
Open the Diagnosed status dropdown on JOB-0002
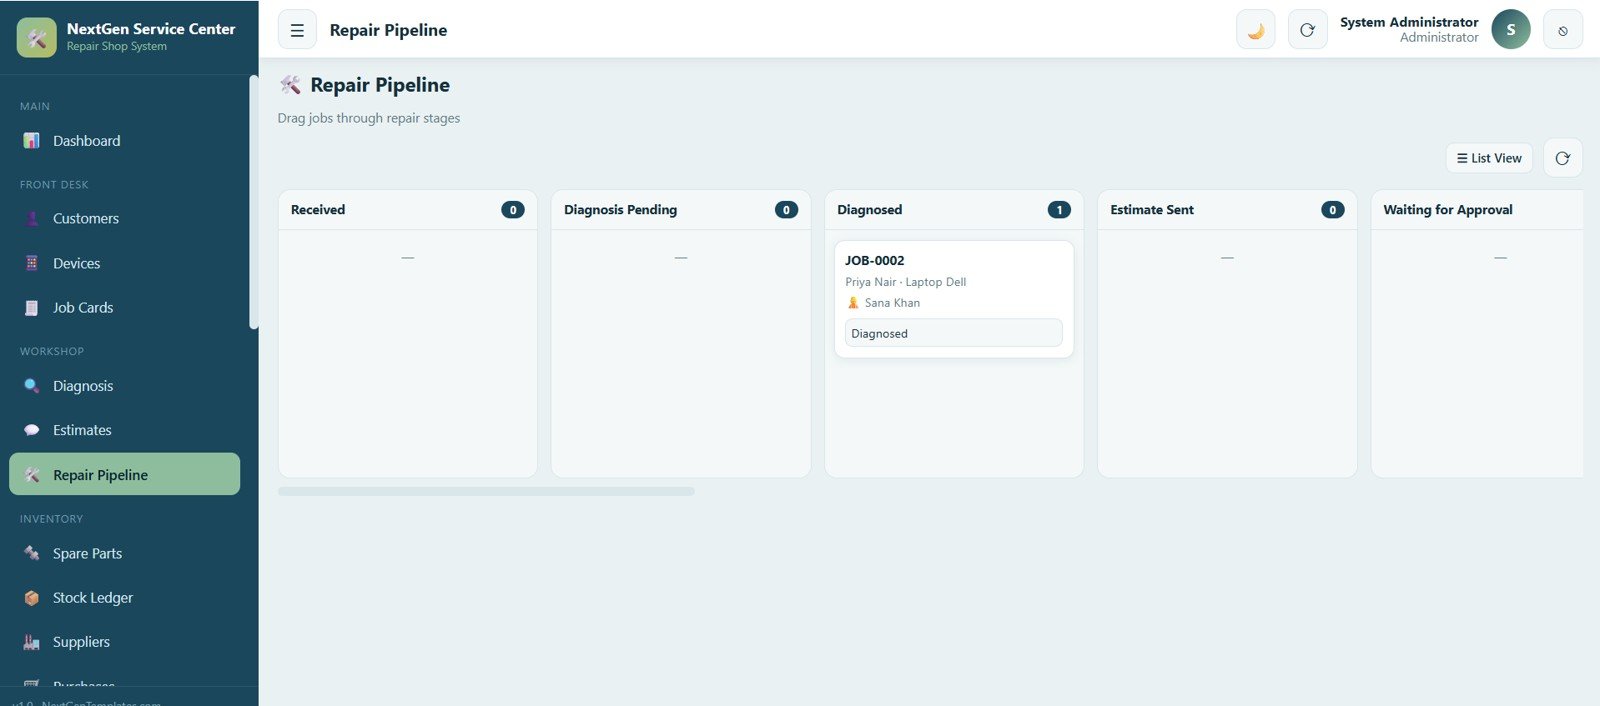click(954, 333)
